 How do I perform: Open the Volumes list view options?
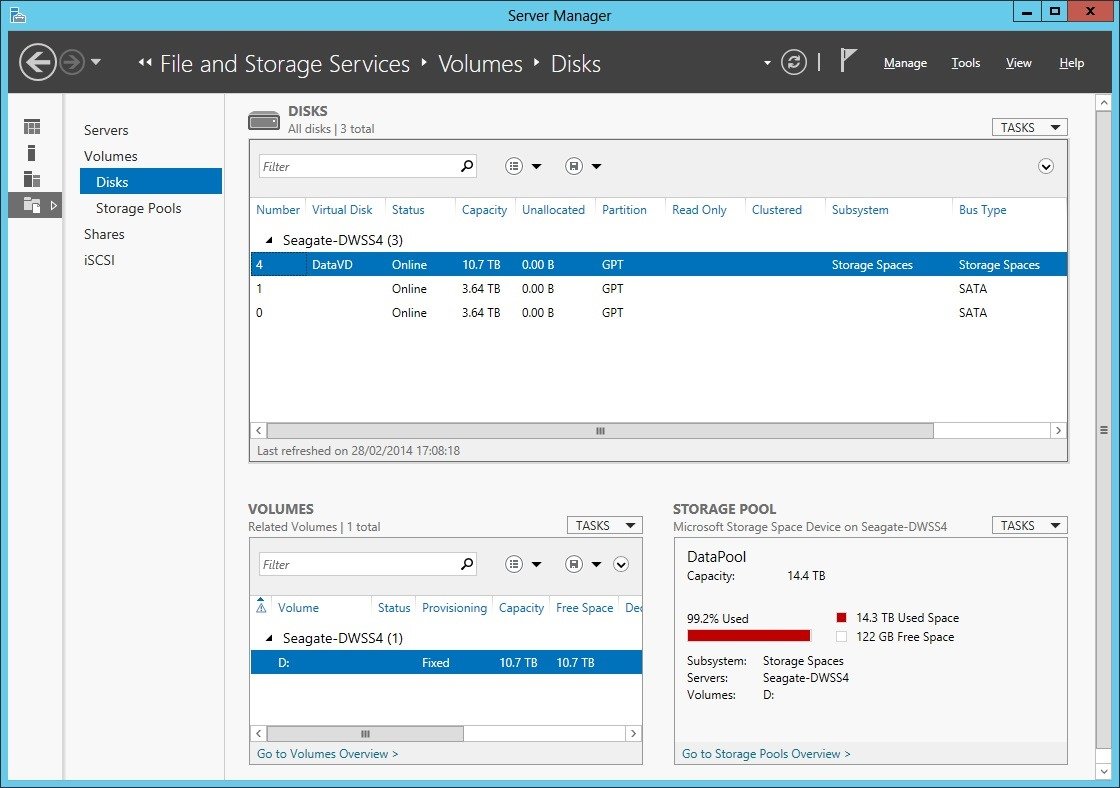(523, 564)
